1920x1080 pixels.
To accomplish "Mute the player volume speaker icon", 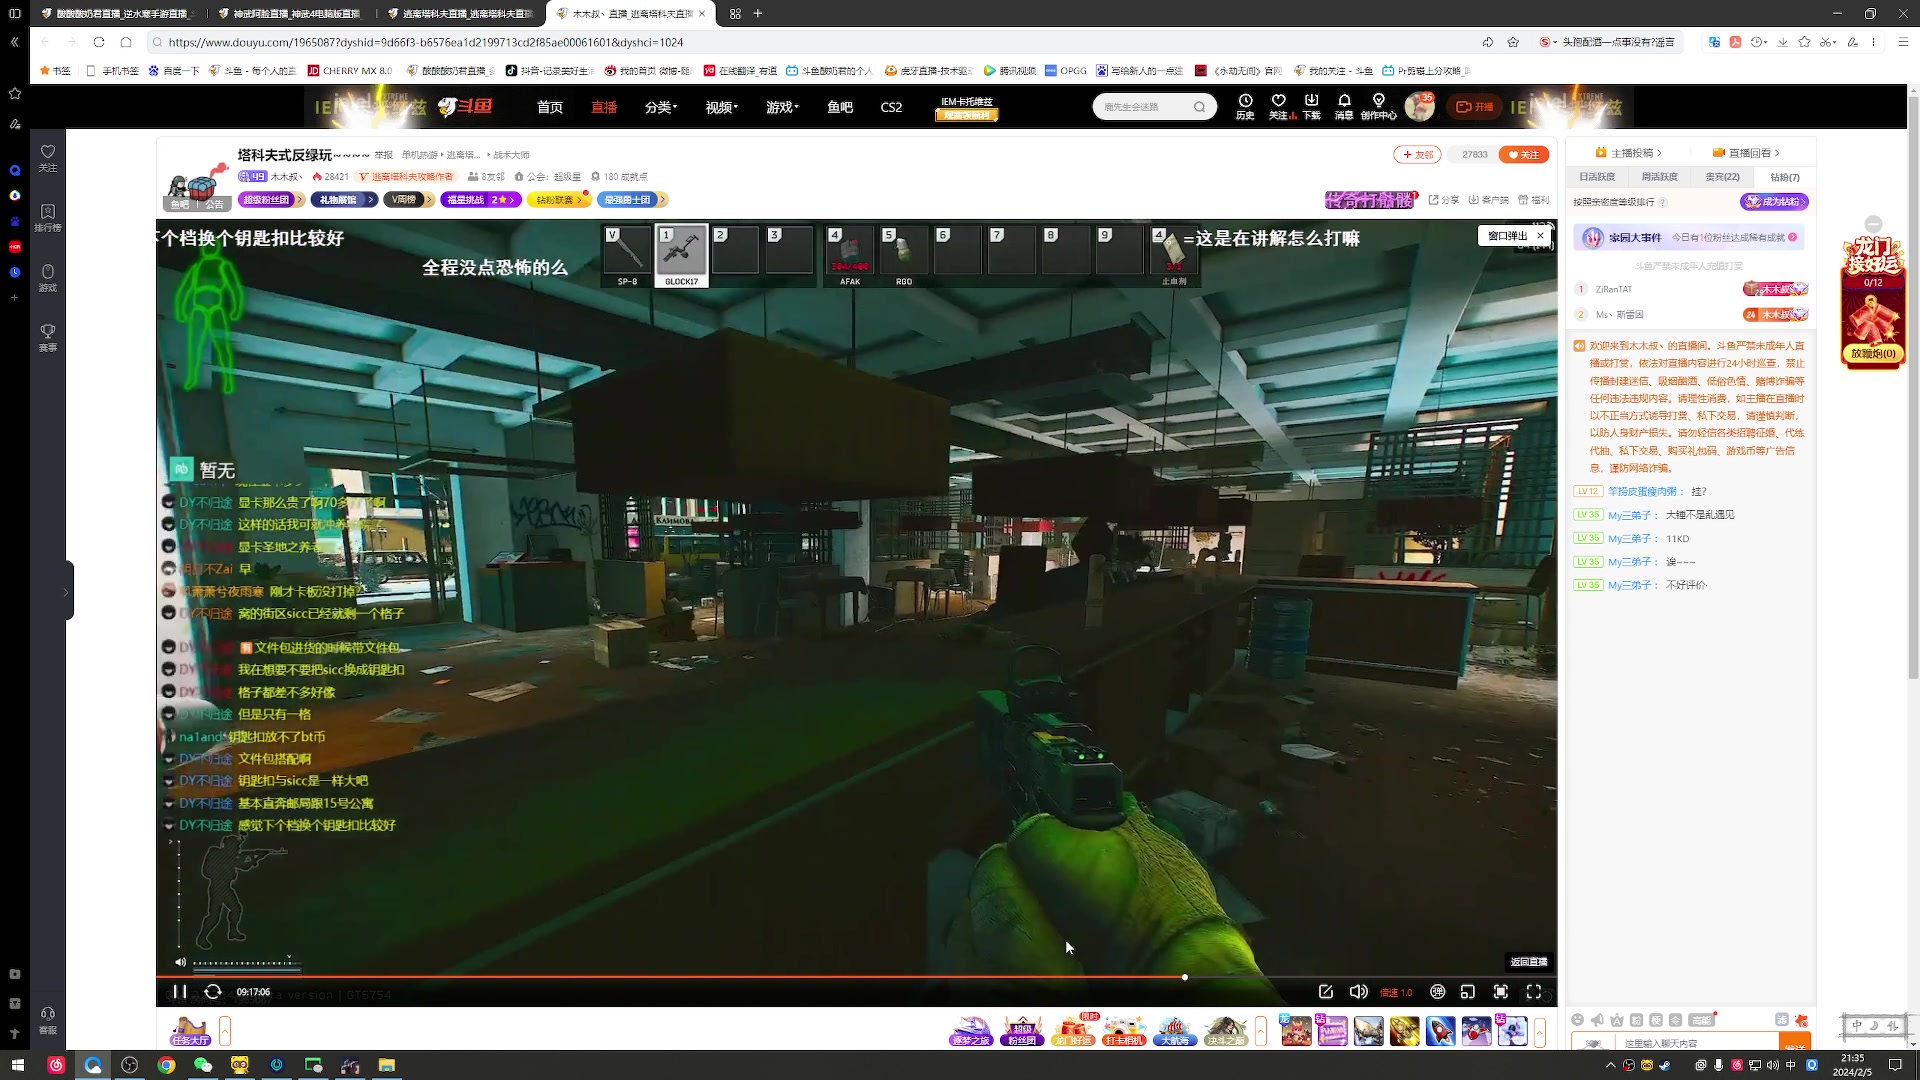I will (1358, 992).
